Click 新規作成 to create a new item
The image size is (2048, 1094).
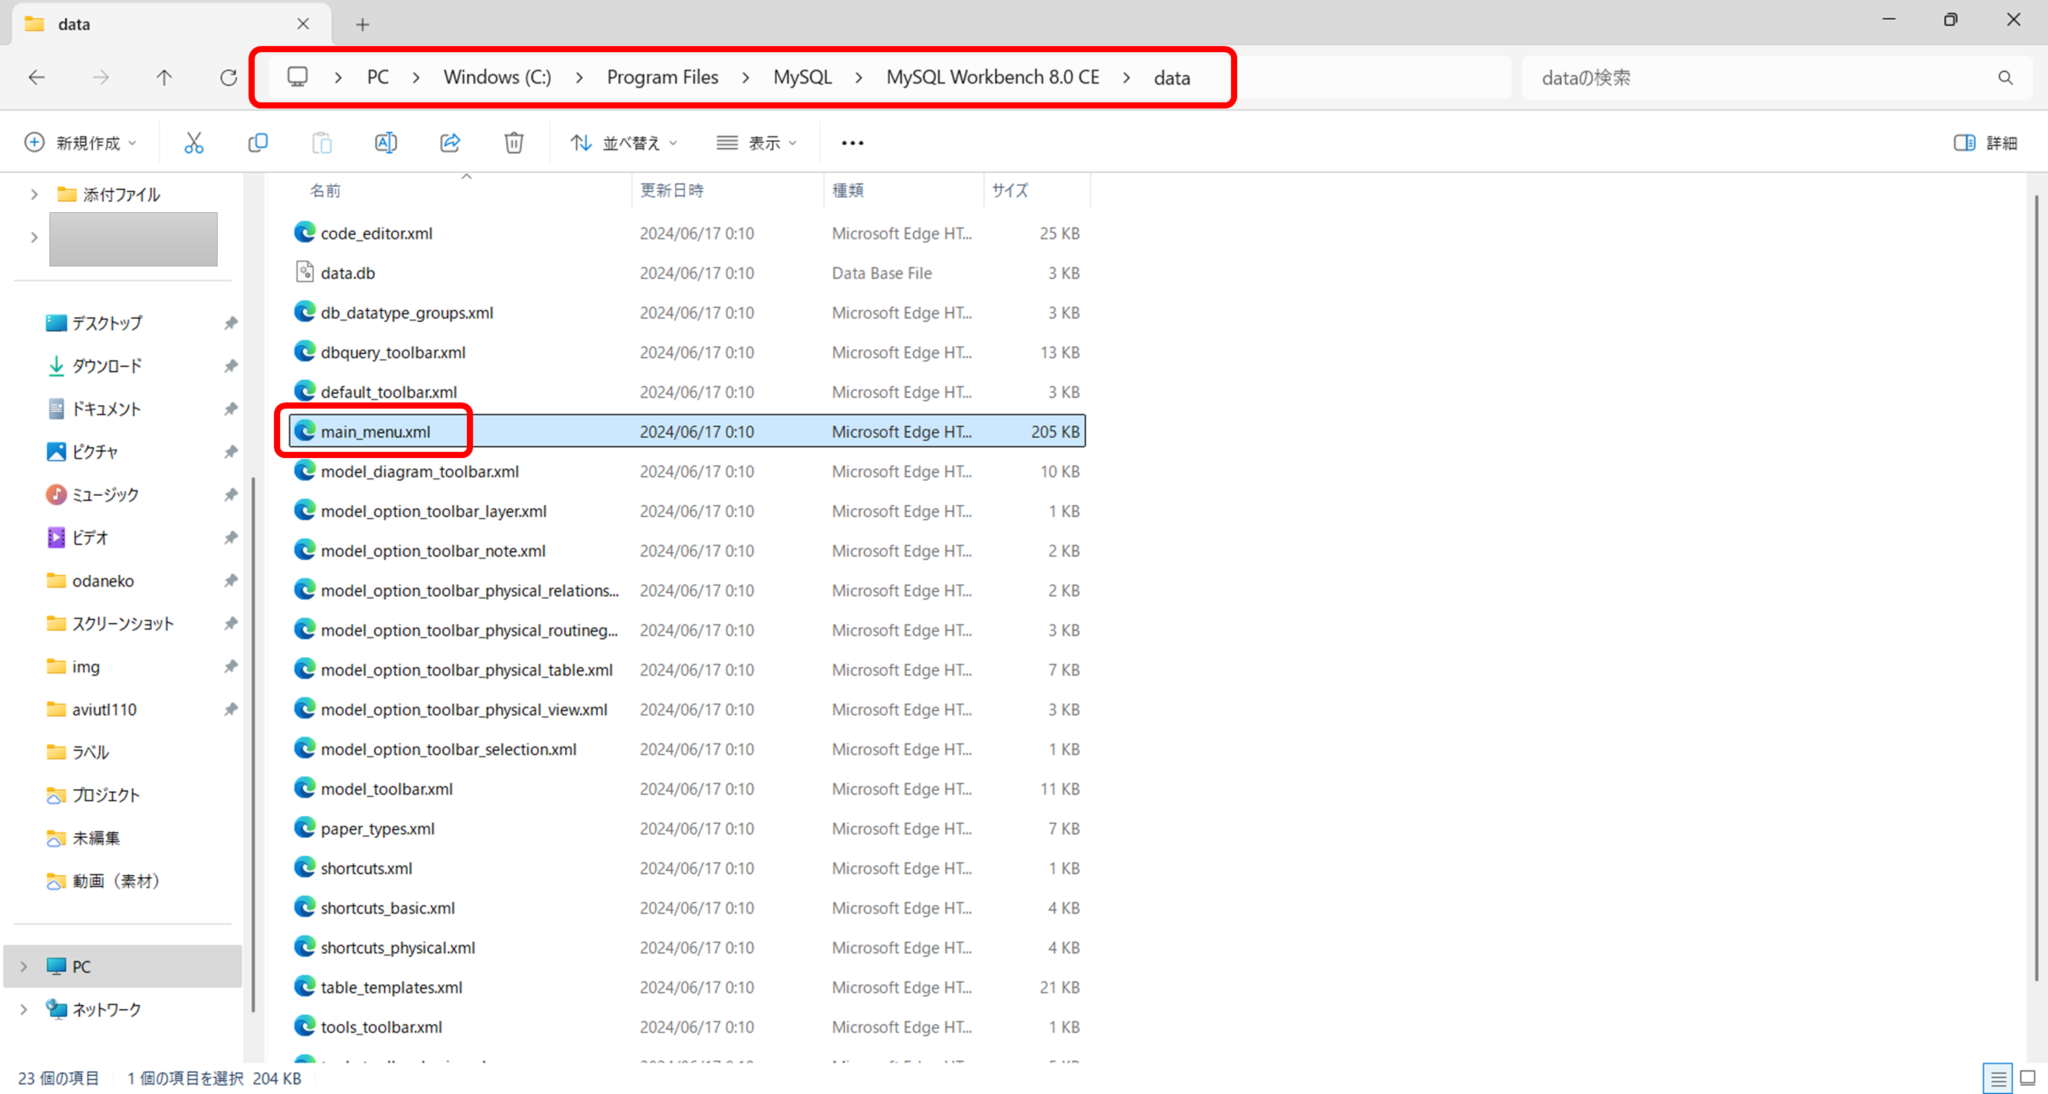pyautogui.click(x=80, y=142)
